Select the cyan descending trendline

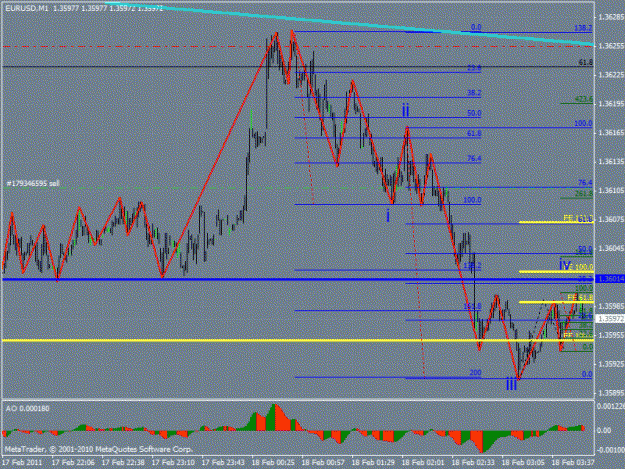click(x=350, y=23)
